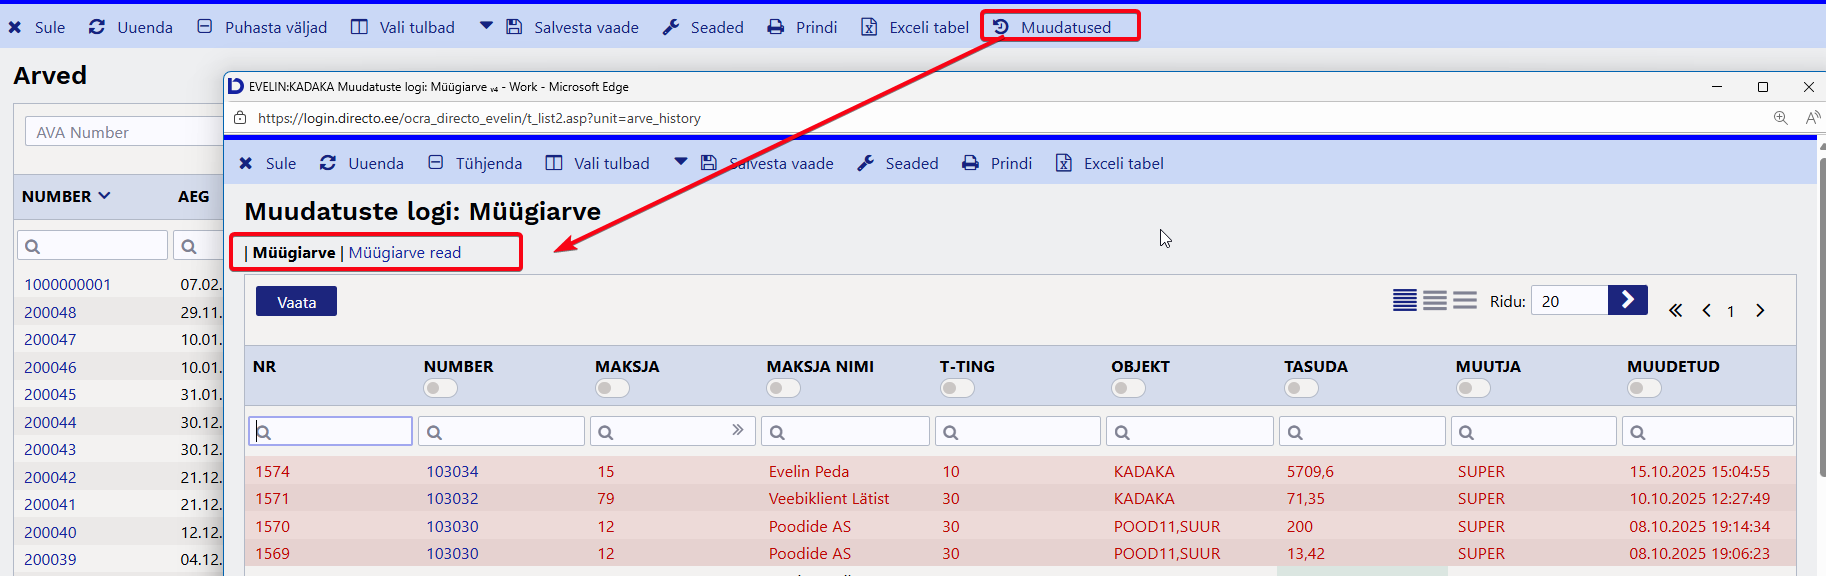Toggle the switch under NUMBER column header
This screenshot has width=1826, height=576.
pyautogui.click(x=440, y=388)
